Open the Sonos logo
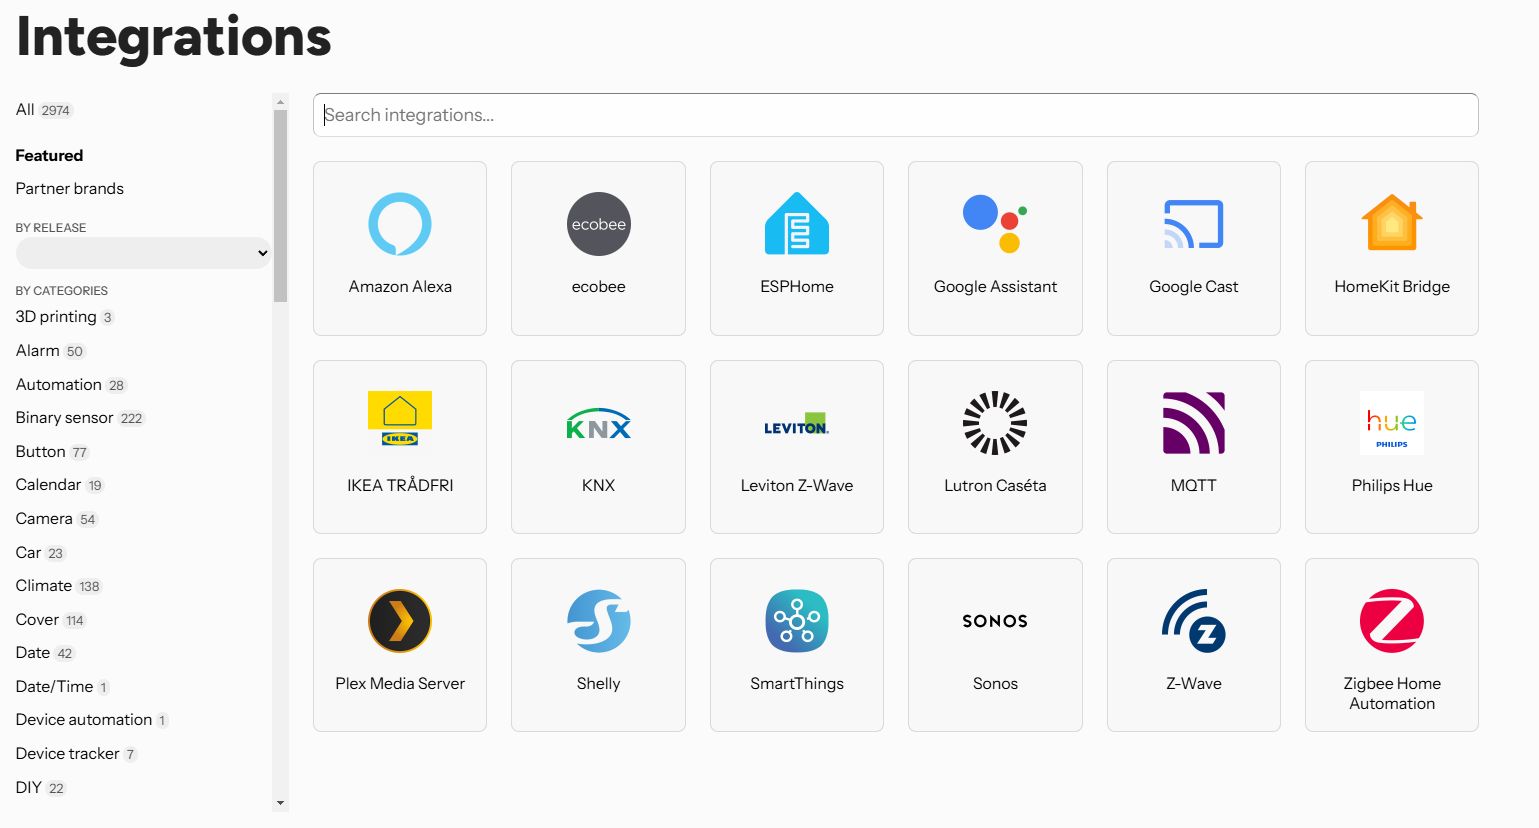Screen dimensions: 1539x828 (995, 621)
